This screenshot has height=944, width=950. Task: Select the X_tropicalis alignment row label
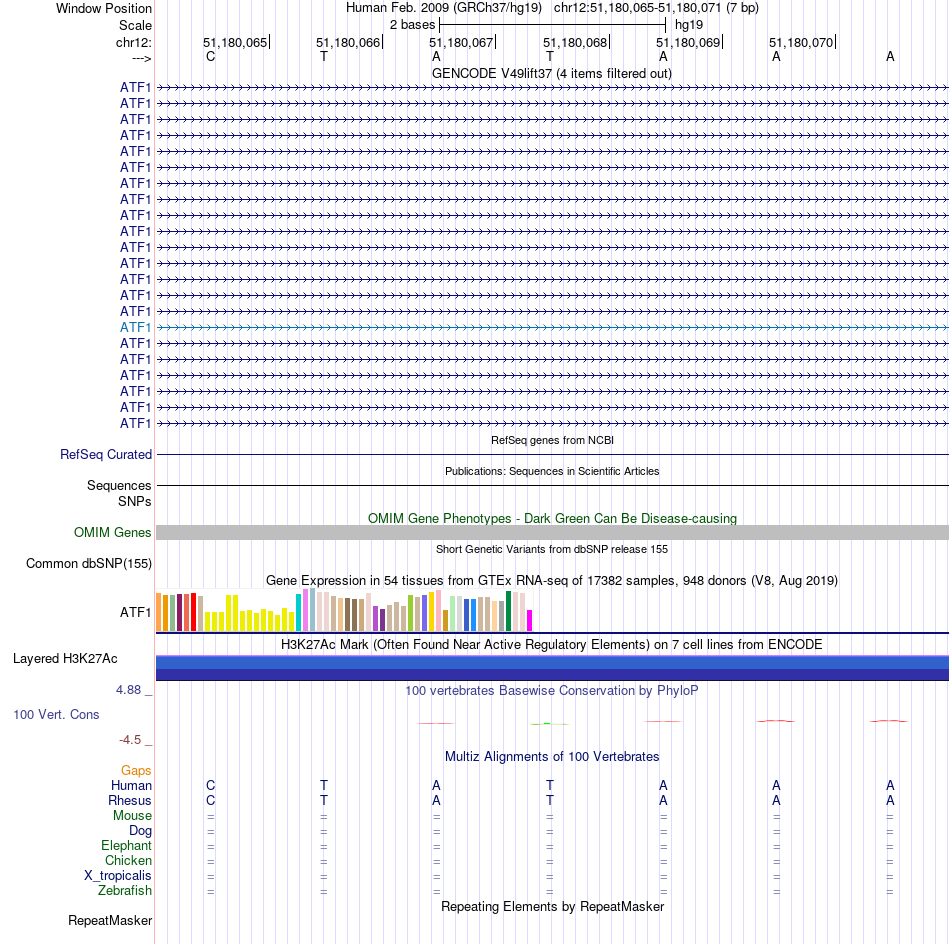(118, 876)
